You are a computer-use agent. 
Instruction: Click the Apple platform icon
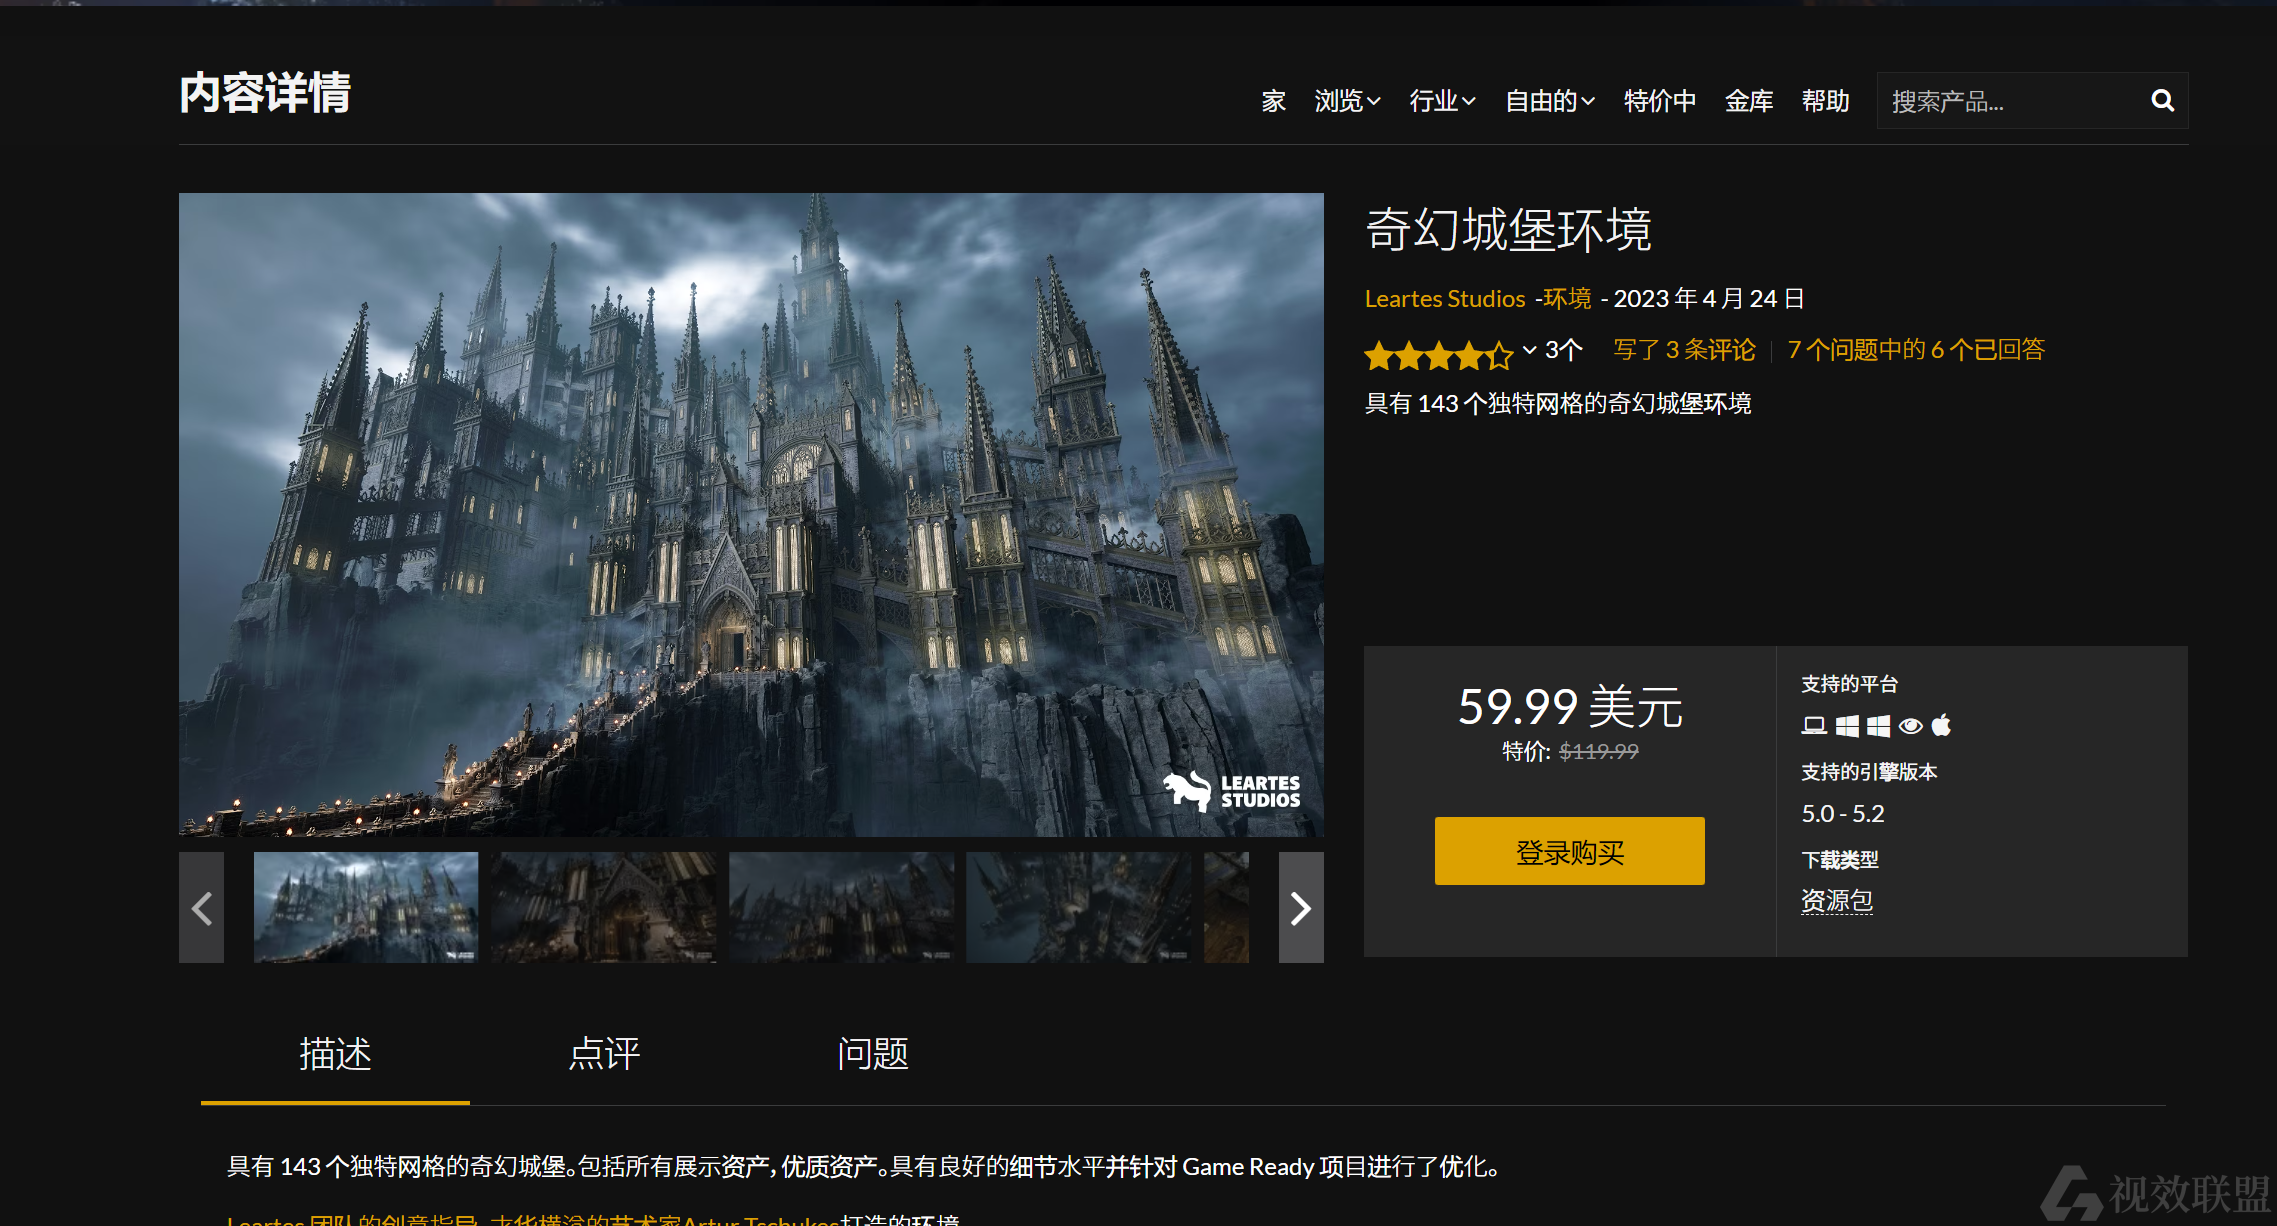(x=1941, y=724)
